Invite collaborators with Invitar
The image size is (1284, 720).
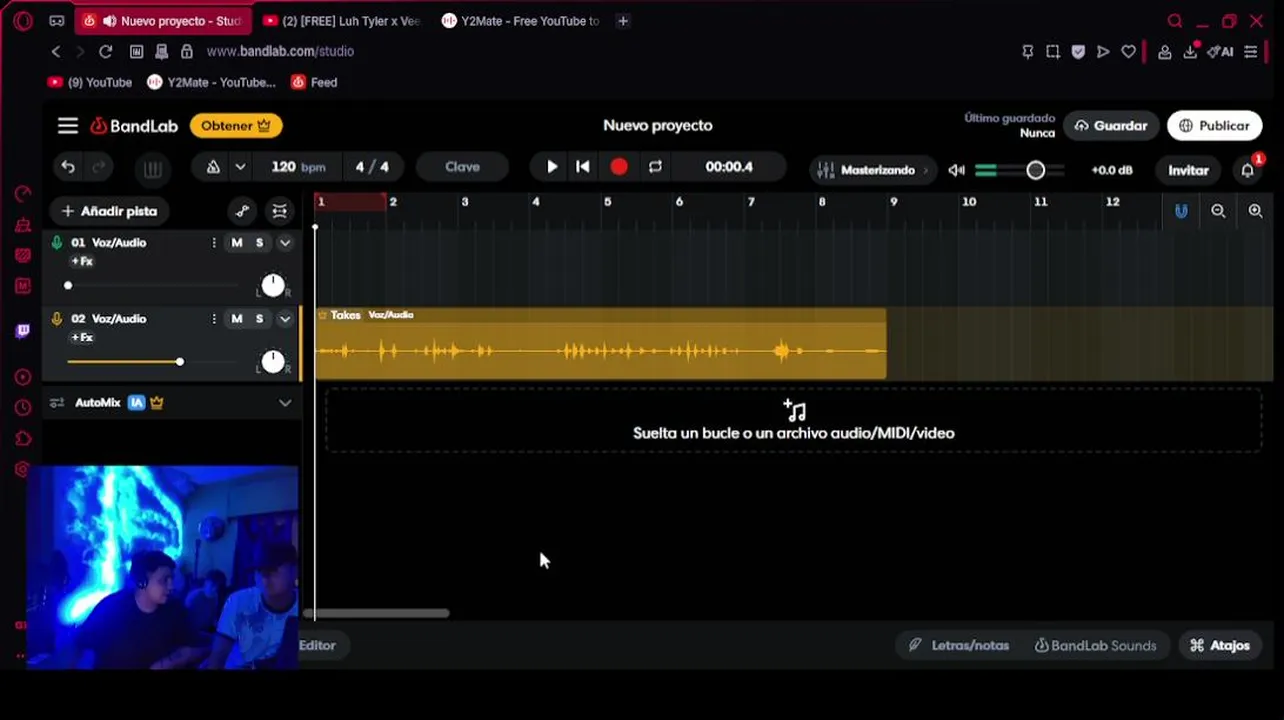(x=1188, y=170)
